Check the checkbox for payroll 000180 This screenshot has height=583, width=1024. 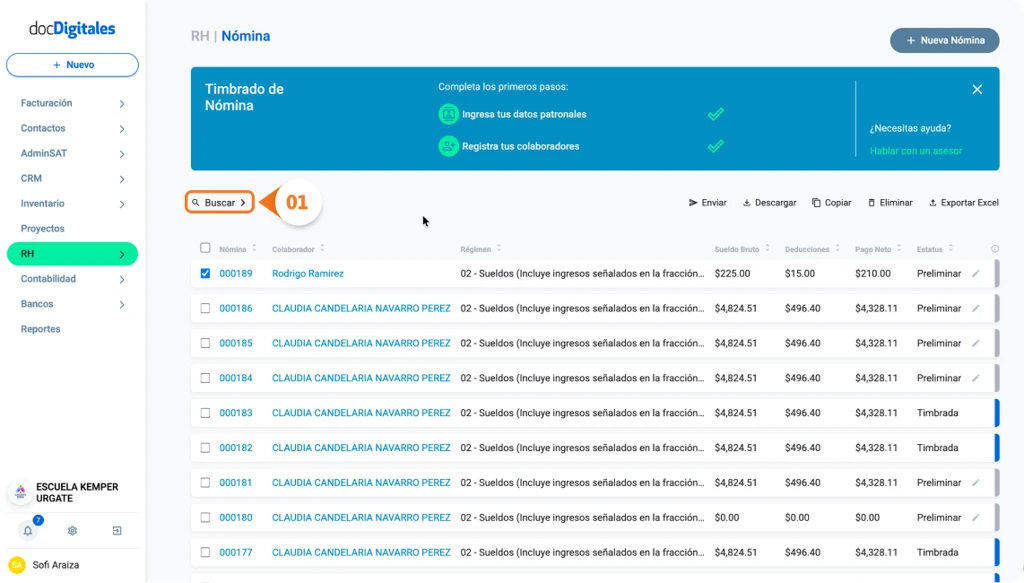coord(205,517)
